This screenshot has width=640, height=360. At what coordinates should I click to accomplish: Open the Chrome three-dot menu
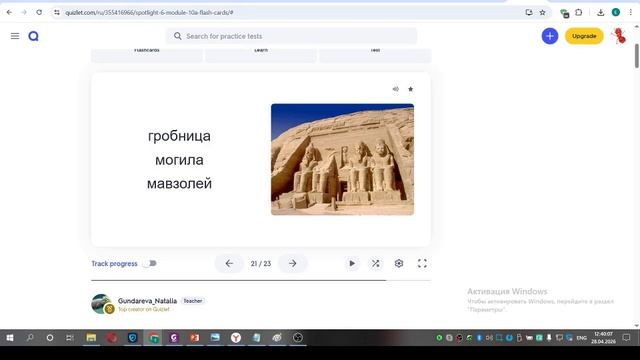pyautogui.click(x=631, y=12)
